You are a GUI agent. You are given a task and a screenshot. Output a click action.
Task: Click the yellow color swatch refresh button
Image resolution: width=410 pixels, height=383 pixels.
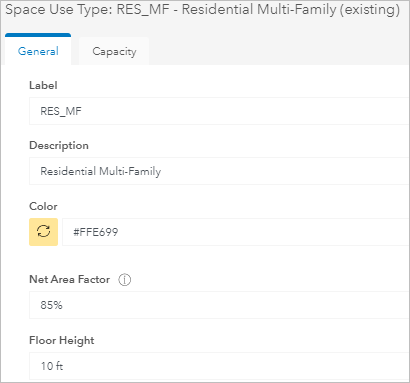pos(43,232)
